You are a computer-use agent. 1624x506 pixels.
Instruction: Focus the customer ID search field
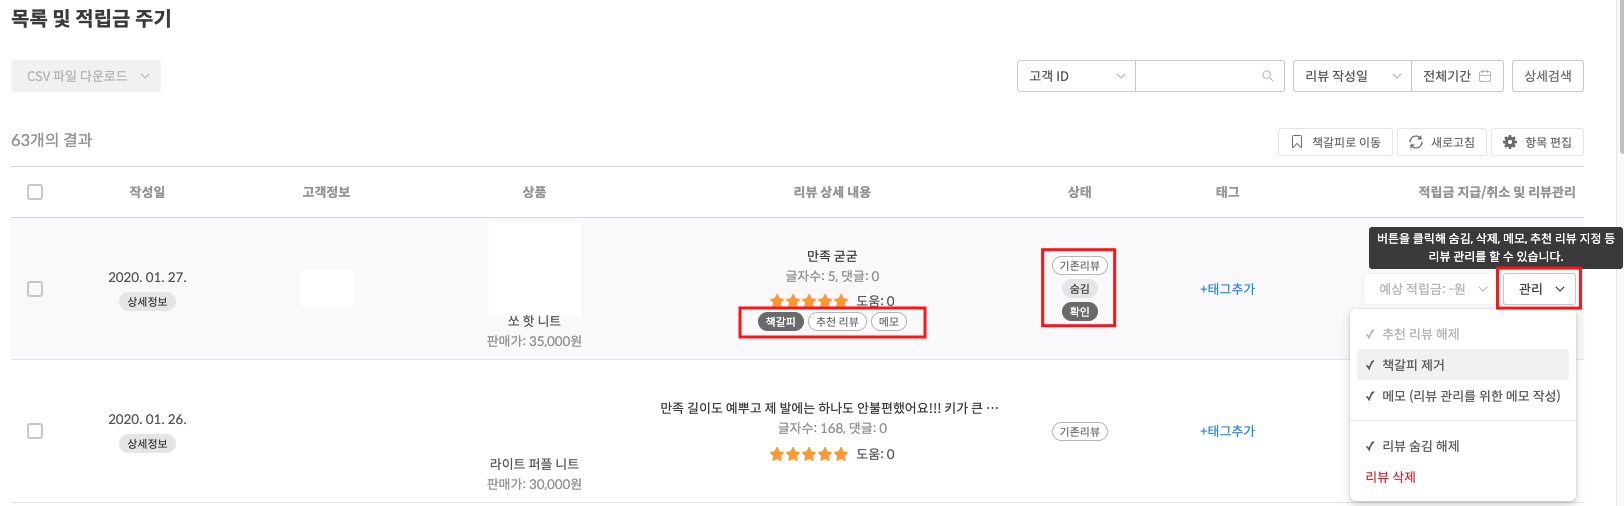(x=1198, y=76)
